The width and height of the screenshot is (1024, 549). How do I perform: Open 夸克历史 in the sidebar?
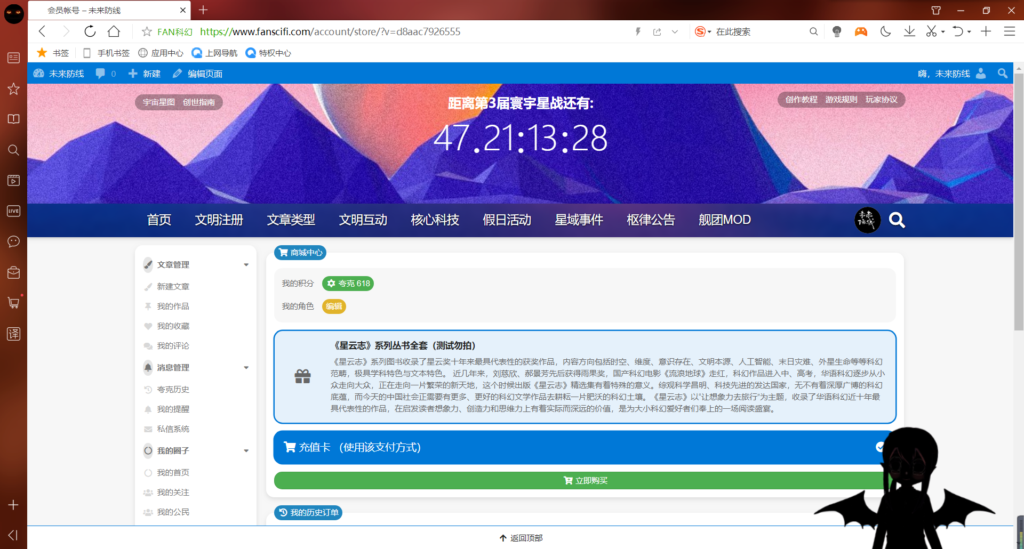coord(172,390)
